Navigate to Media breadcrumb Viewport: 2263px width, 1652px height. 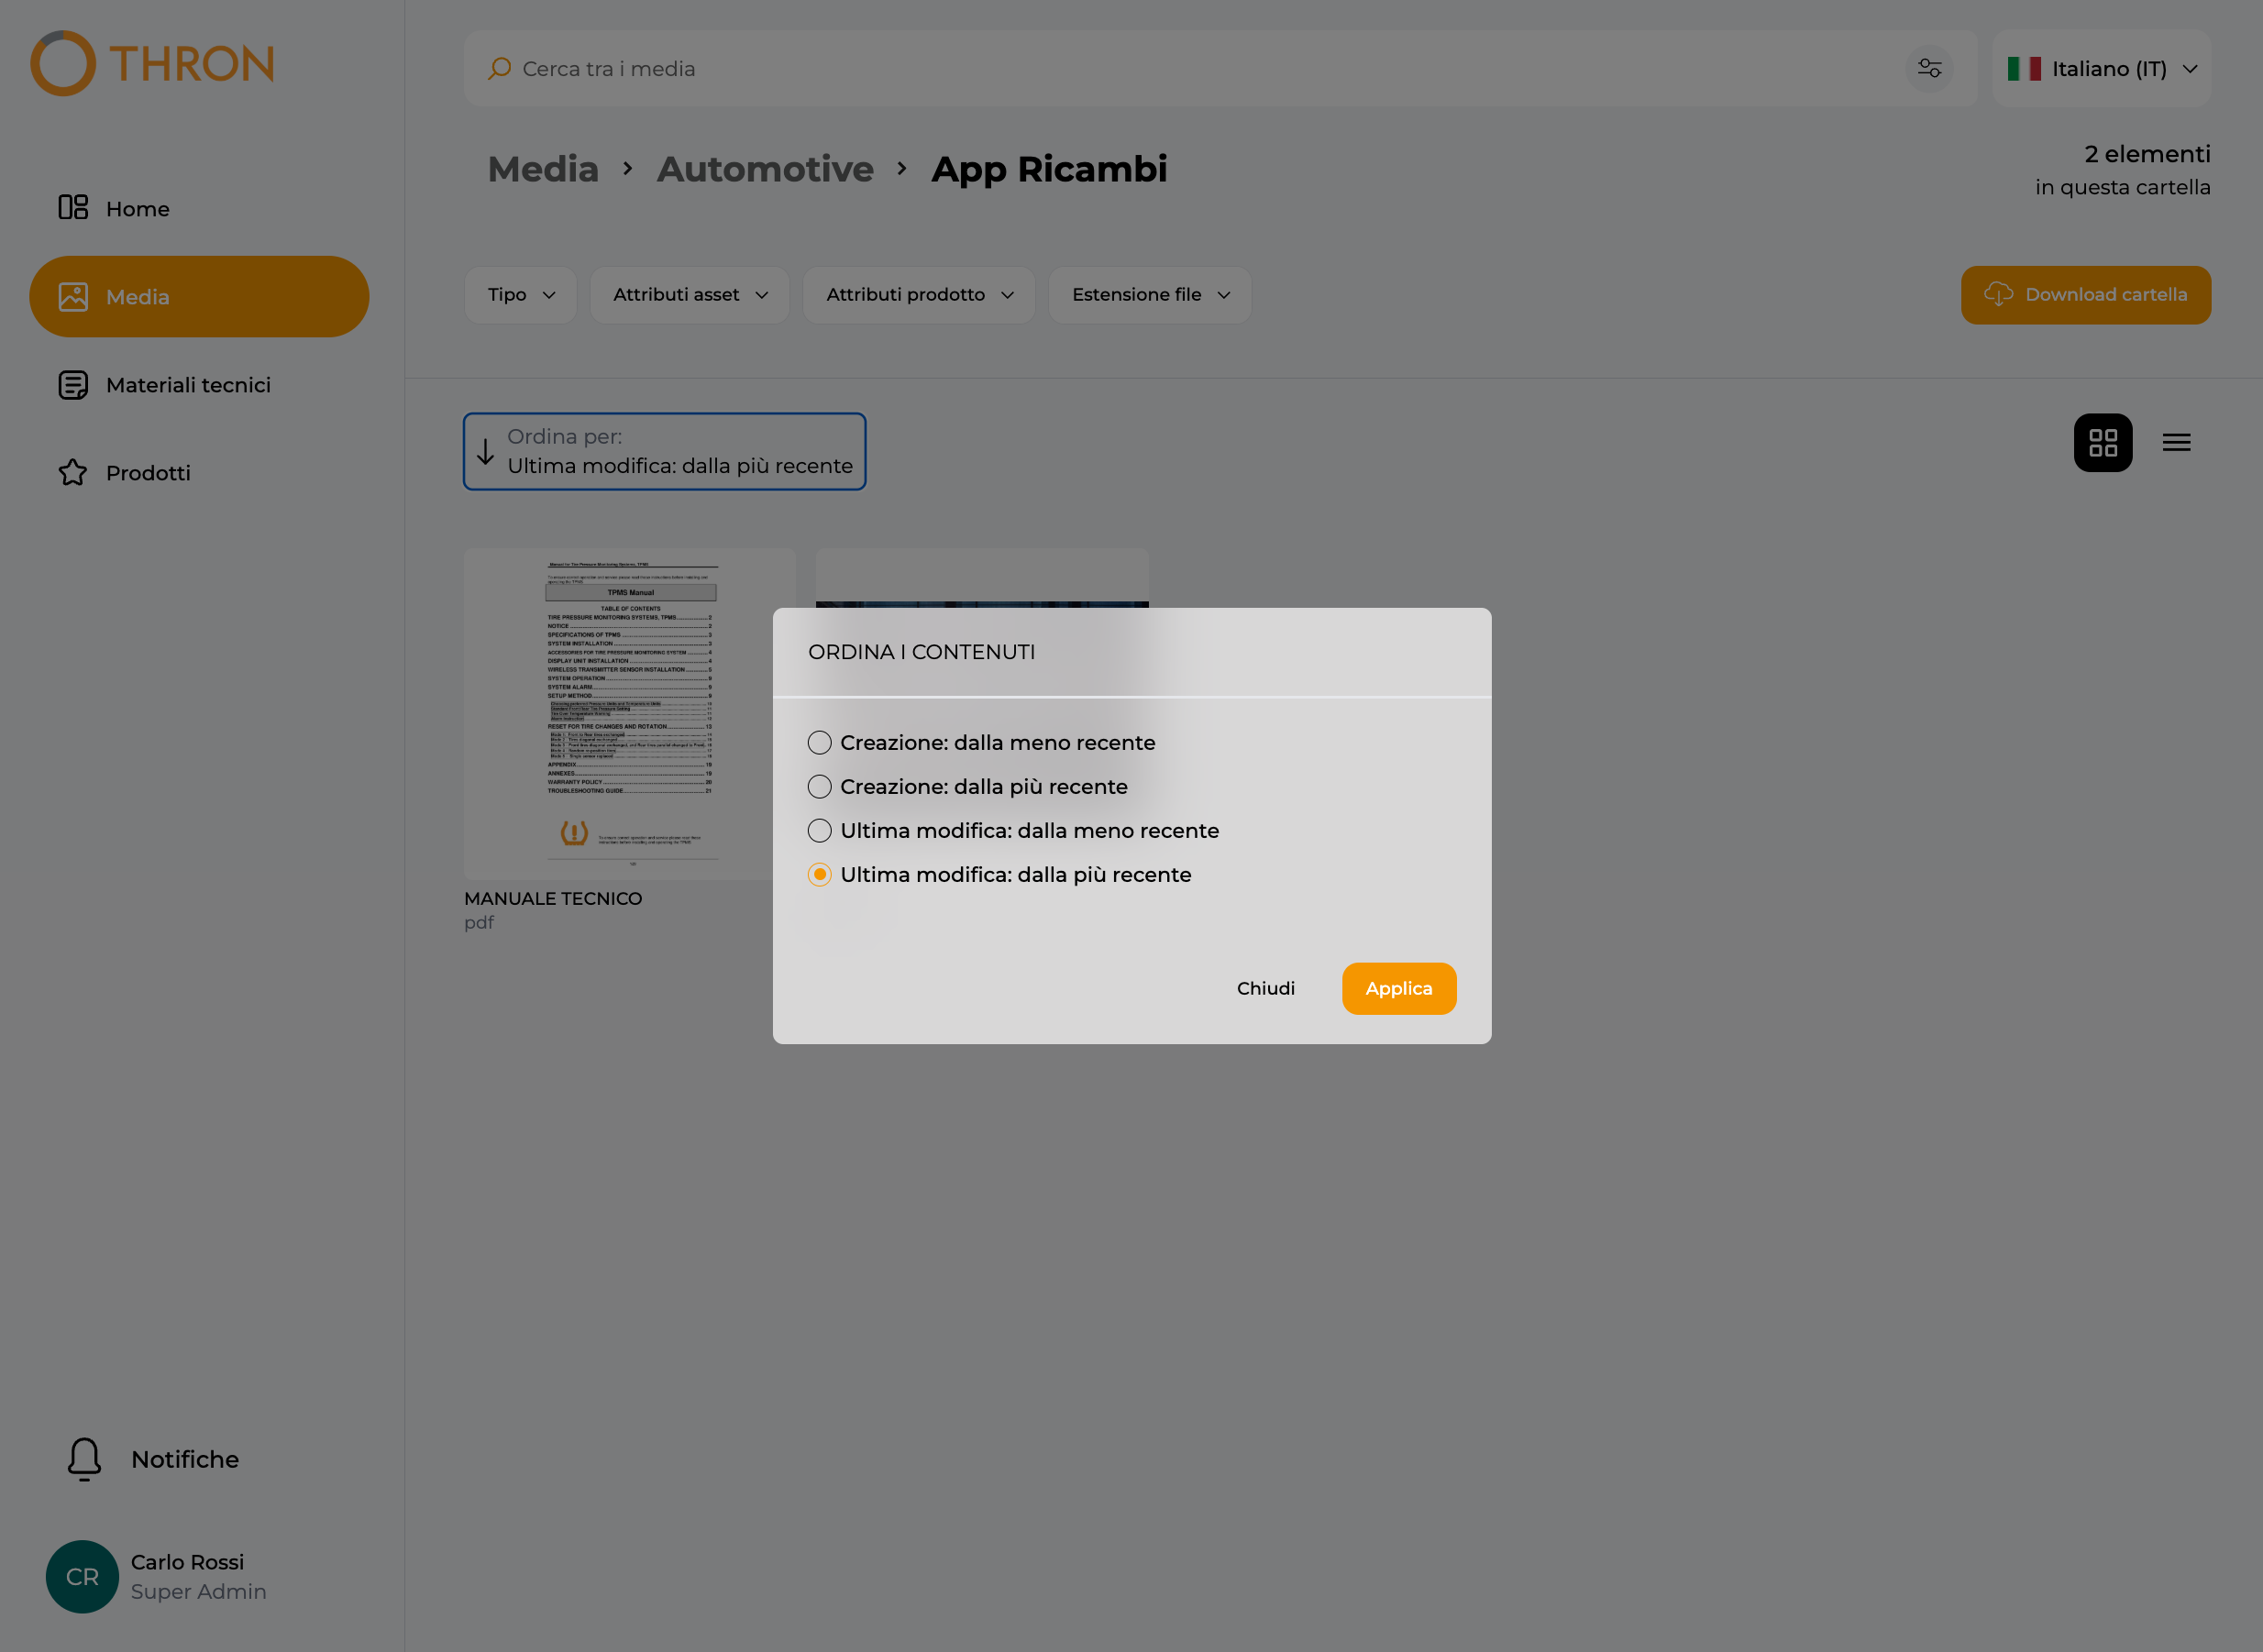(x=543, y=169)
